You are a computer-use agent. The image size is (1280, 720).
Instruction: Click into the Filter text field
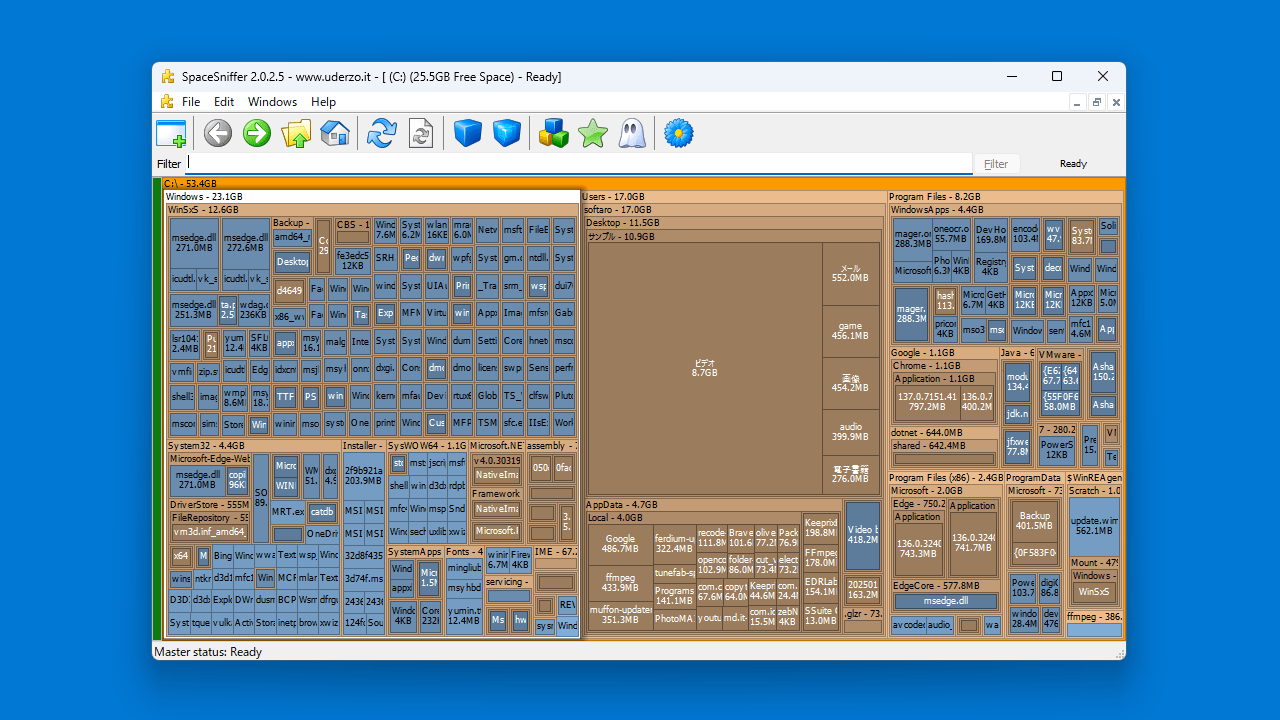[578, 163]
